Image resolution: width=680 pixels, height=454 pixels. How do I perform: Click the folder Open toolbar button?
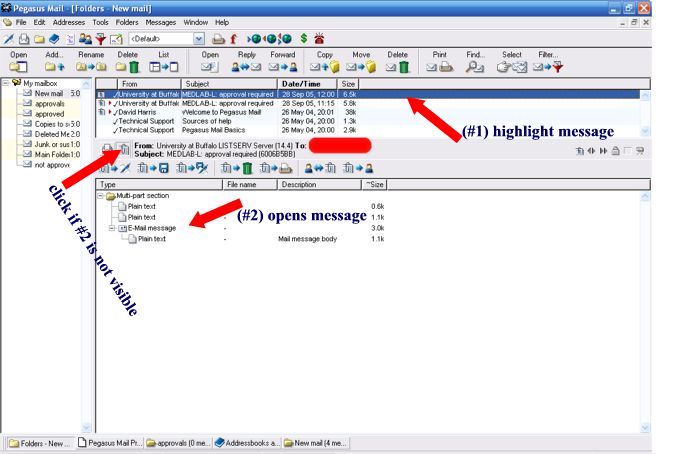(18, 62)
